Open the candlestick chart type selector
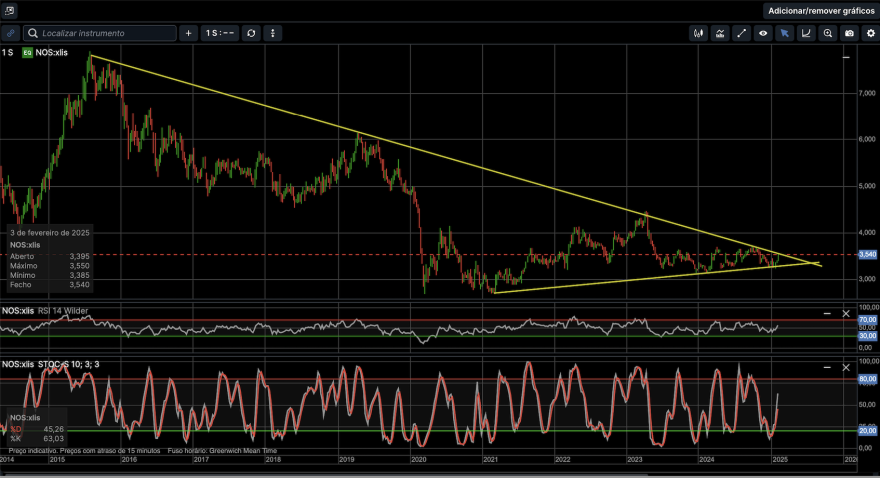The height and width of the screenshot is (478, 880). pyautogui.click(x=698, y=33)
